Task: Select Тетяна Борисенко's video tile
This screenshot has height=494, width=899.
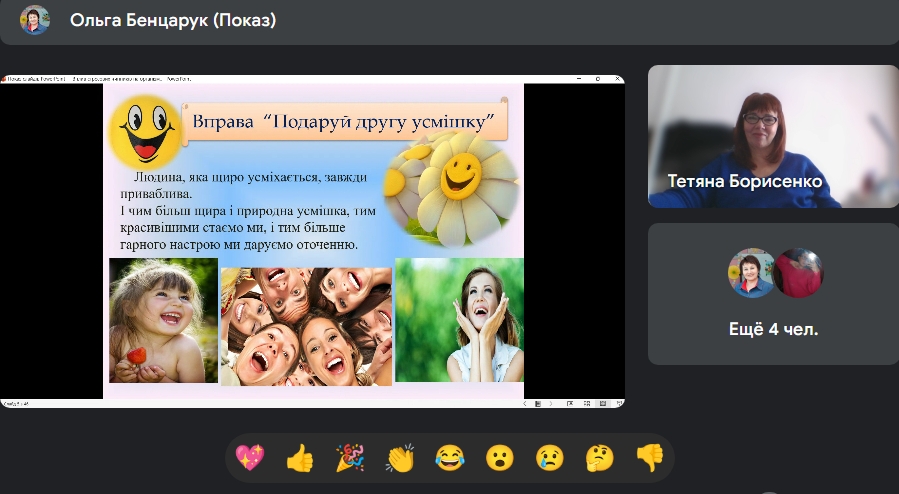Action: pyautogui.click(x=772, y=136)
